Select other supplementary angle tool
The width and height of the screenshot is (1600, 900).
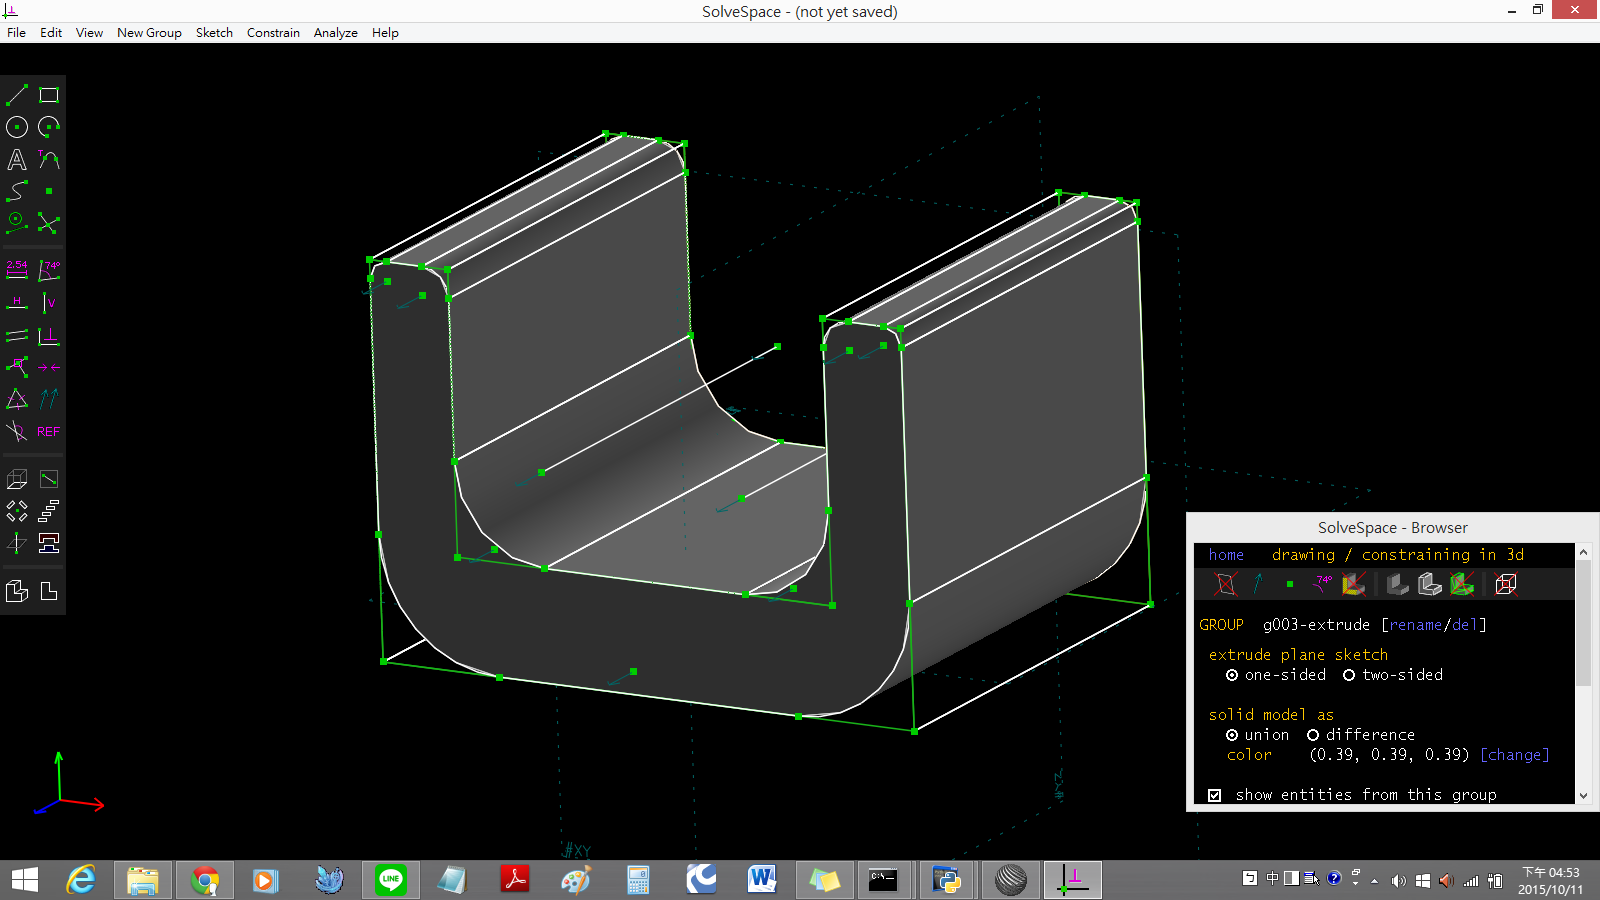pyautogui.click(x=17, y=431)
